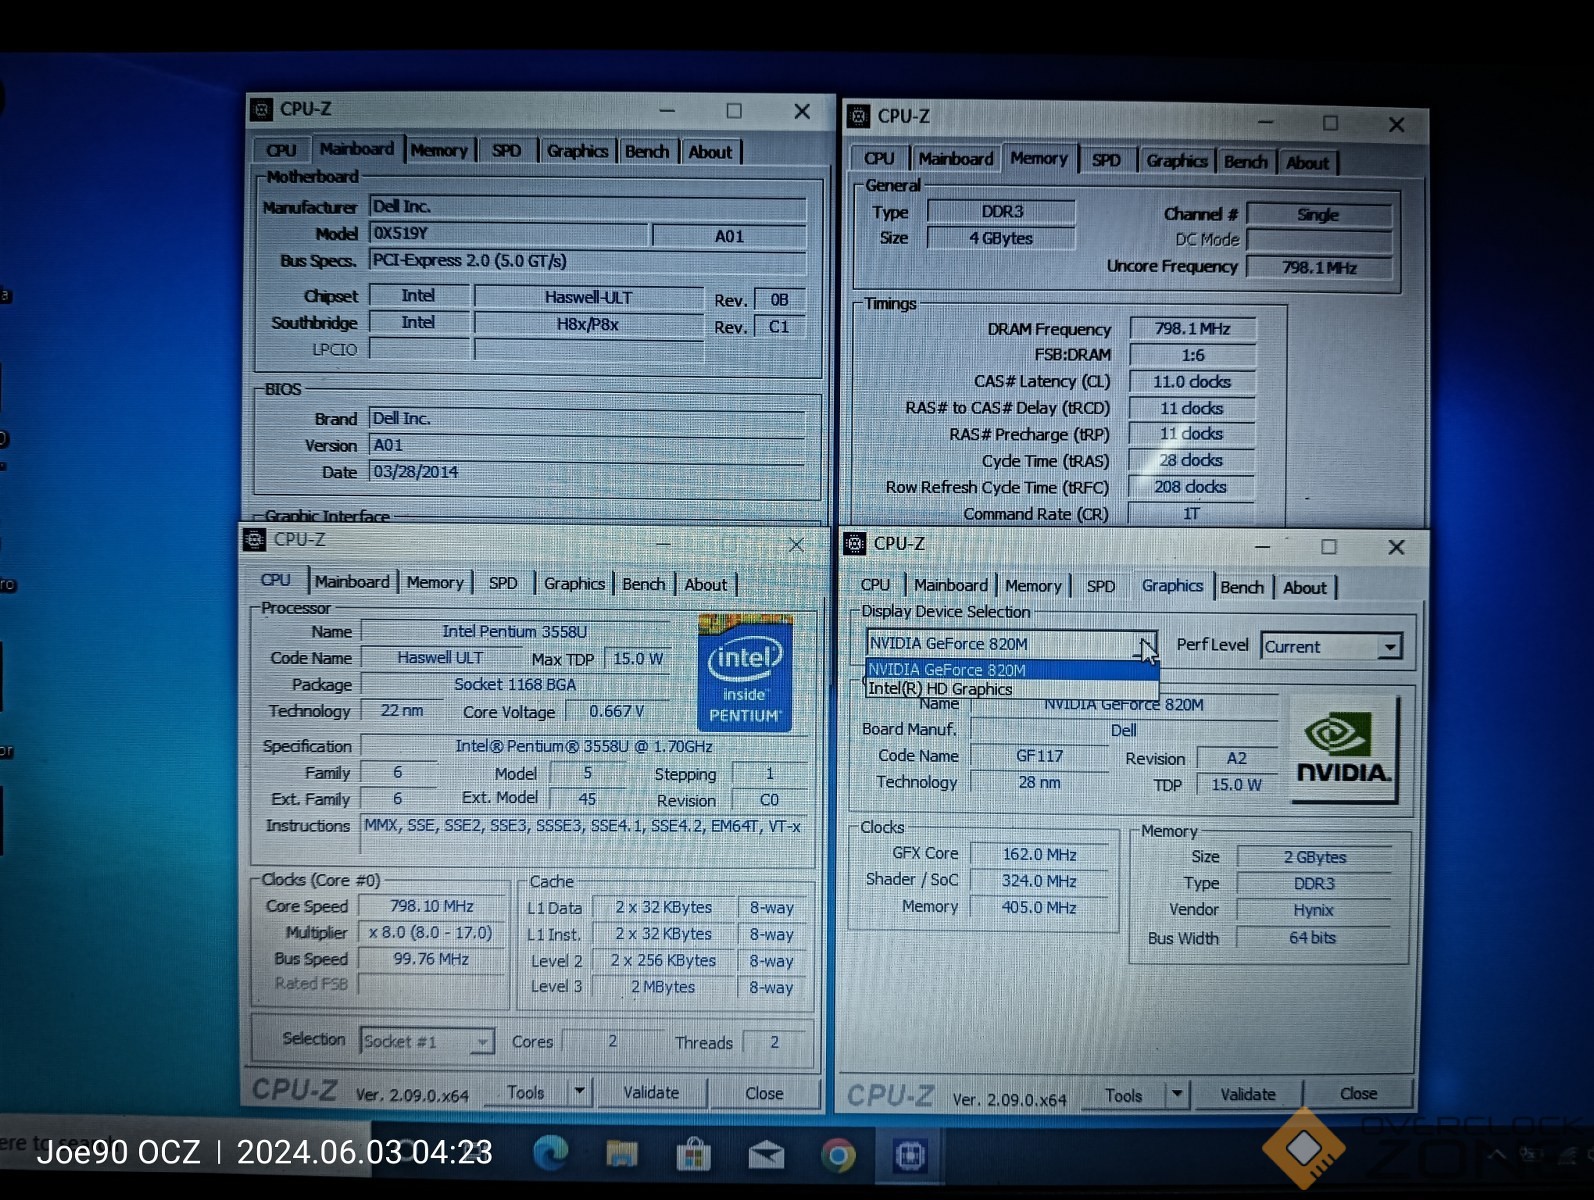This screenshot has width=1594, height=1200.
Task: Open Bench tab in CPU window
Action: click(643, 584)
